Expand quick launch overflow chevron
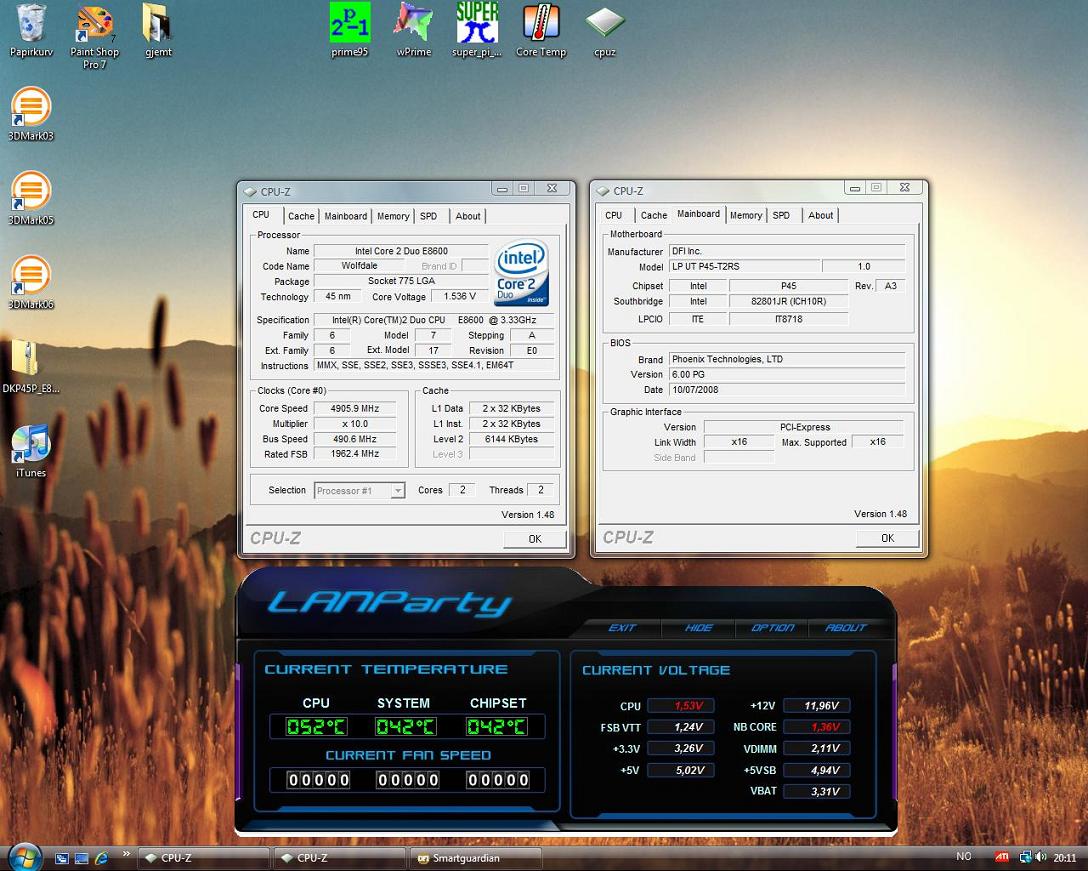The image size is (1088, 871). coord(126,854)
